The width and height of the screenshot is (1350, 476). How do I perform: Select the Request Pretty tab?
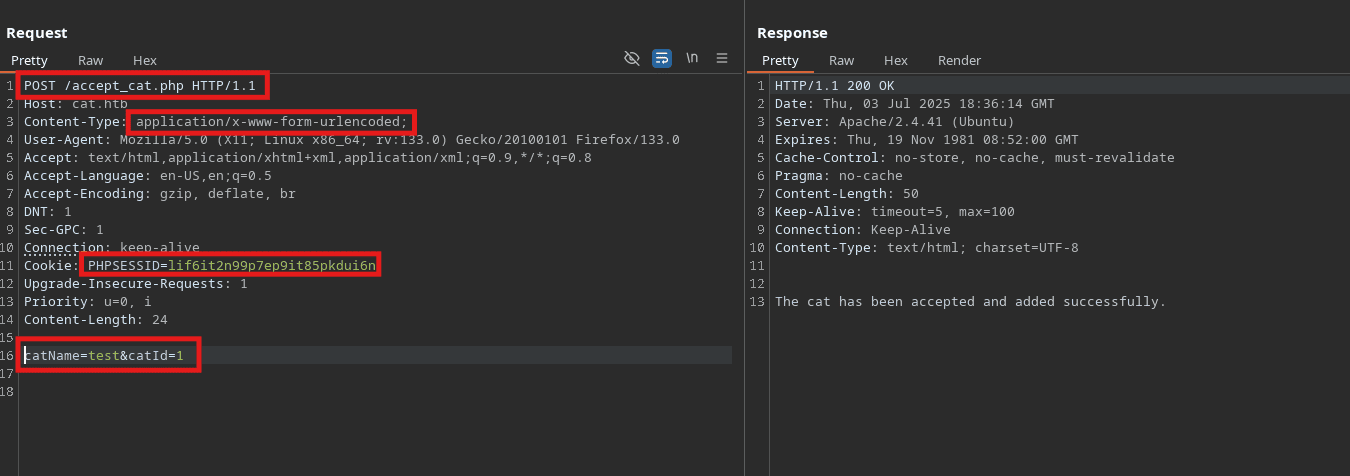point(29,61)
